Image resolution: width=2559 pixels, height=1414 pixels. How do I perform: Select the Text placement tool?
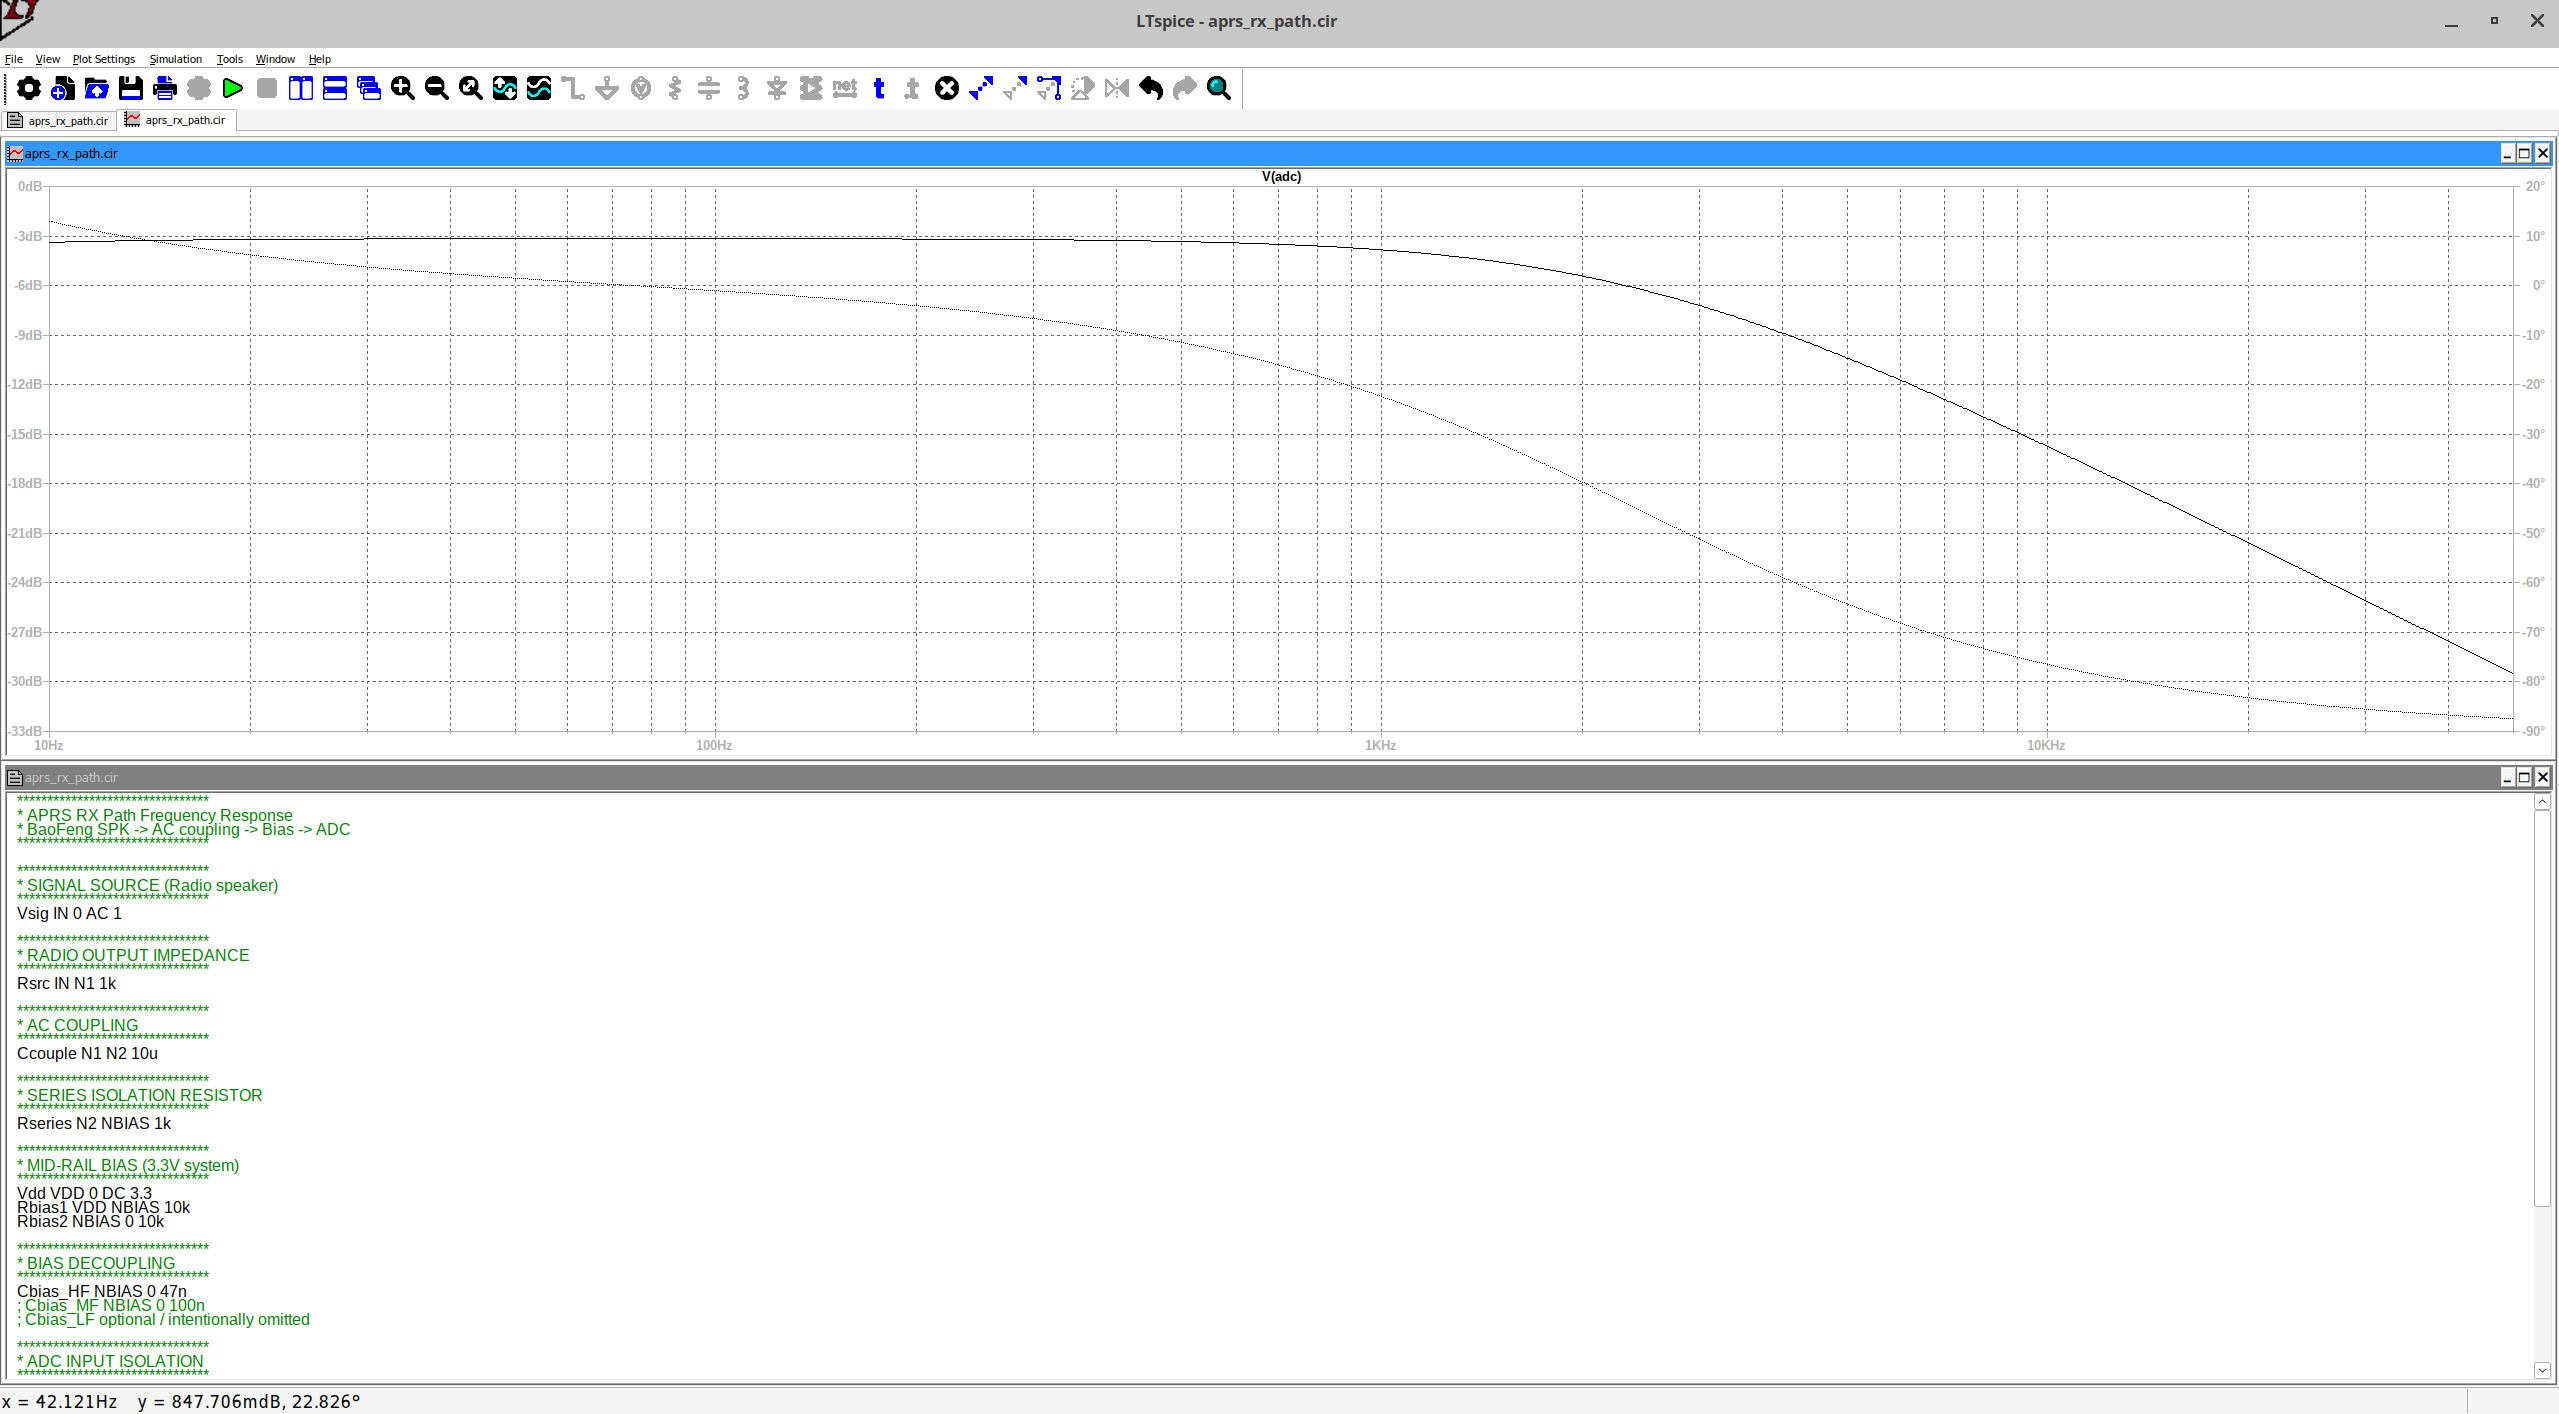pos(878,88)
